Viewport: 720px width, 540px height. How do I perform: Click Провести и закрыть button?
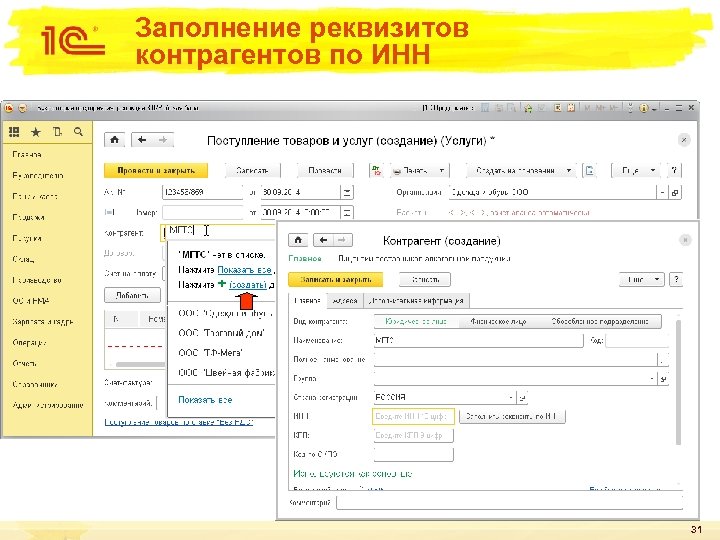click(156, 170)
